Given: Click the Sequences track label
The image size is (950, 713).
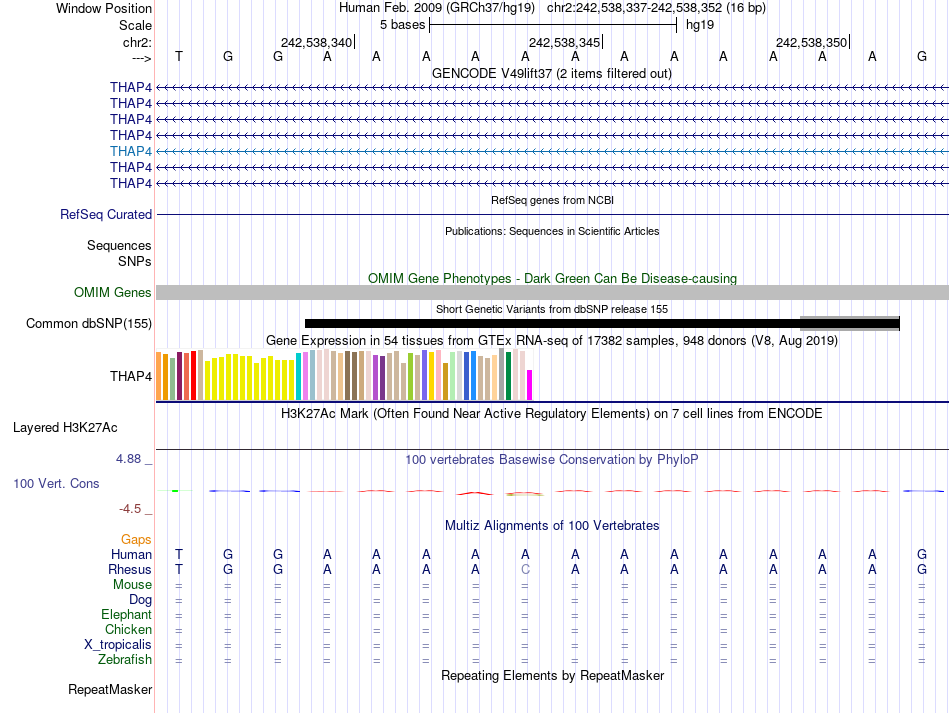Looking at the screenshot, I should coord(119,245).
